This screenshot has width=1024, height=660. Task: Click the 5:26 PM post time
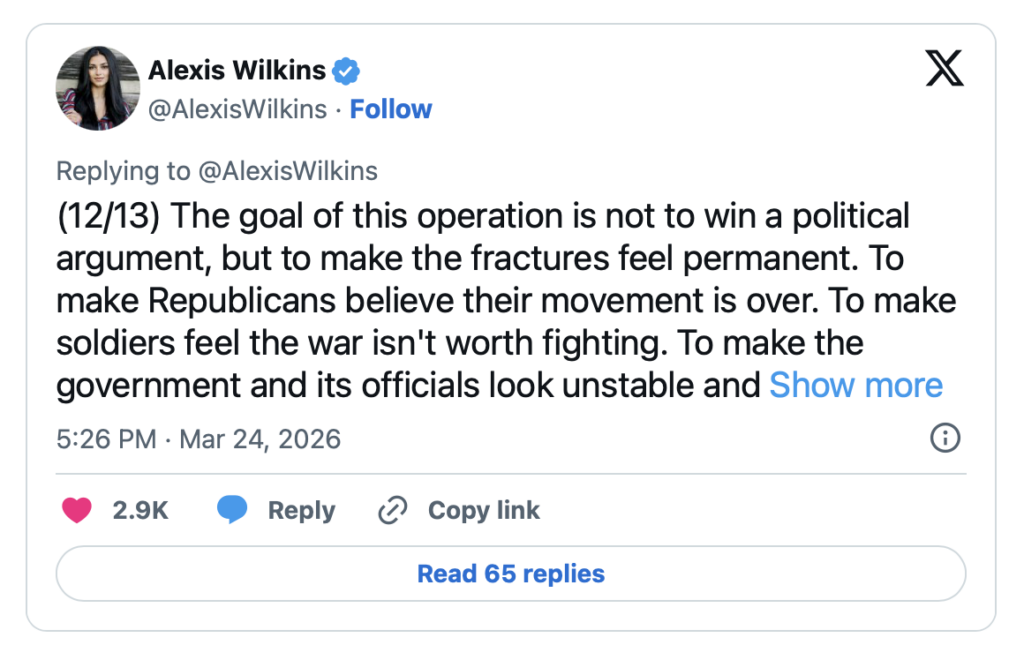106,439
